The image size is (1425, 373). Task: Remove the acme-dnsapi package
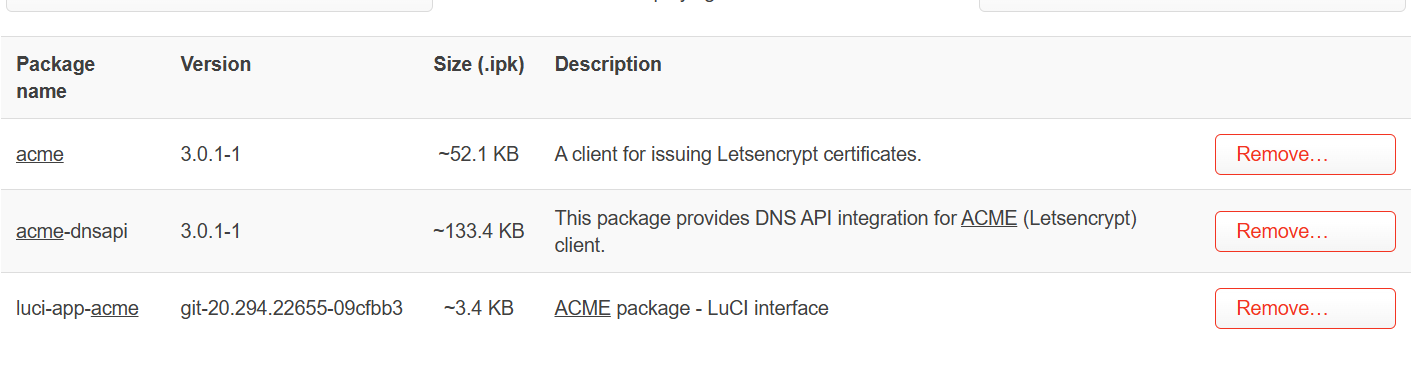tap(1305, 231)
